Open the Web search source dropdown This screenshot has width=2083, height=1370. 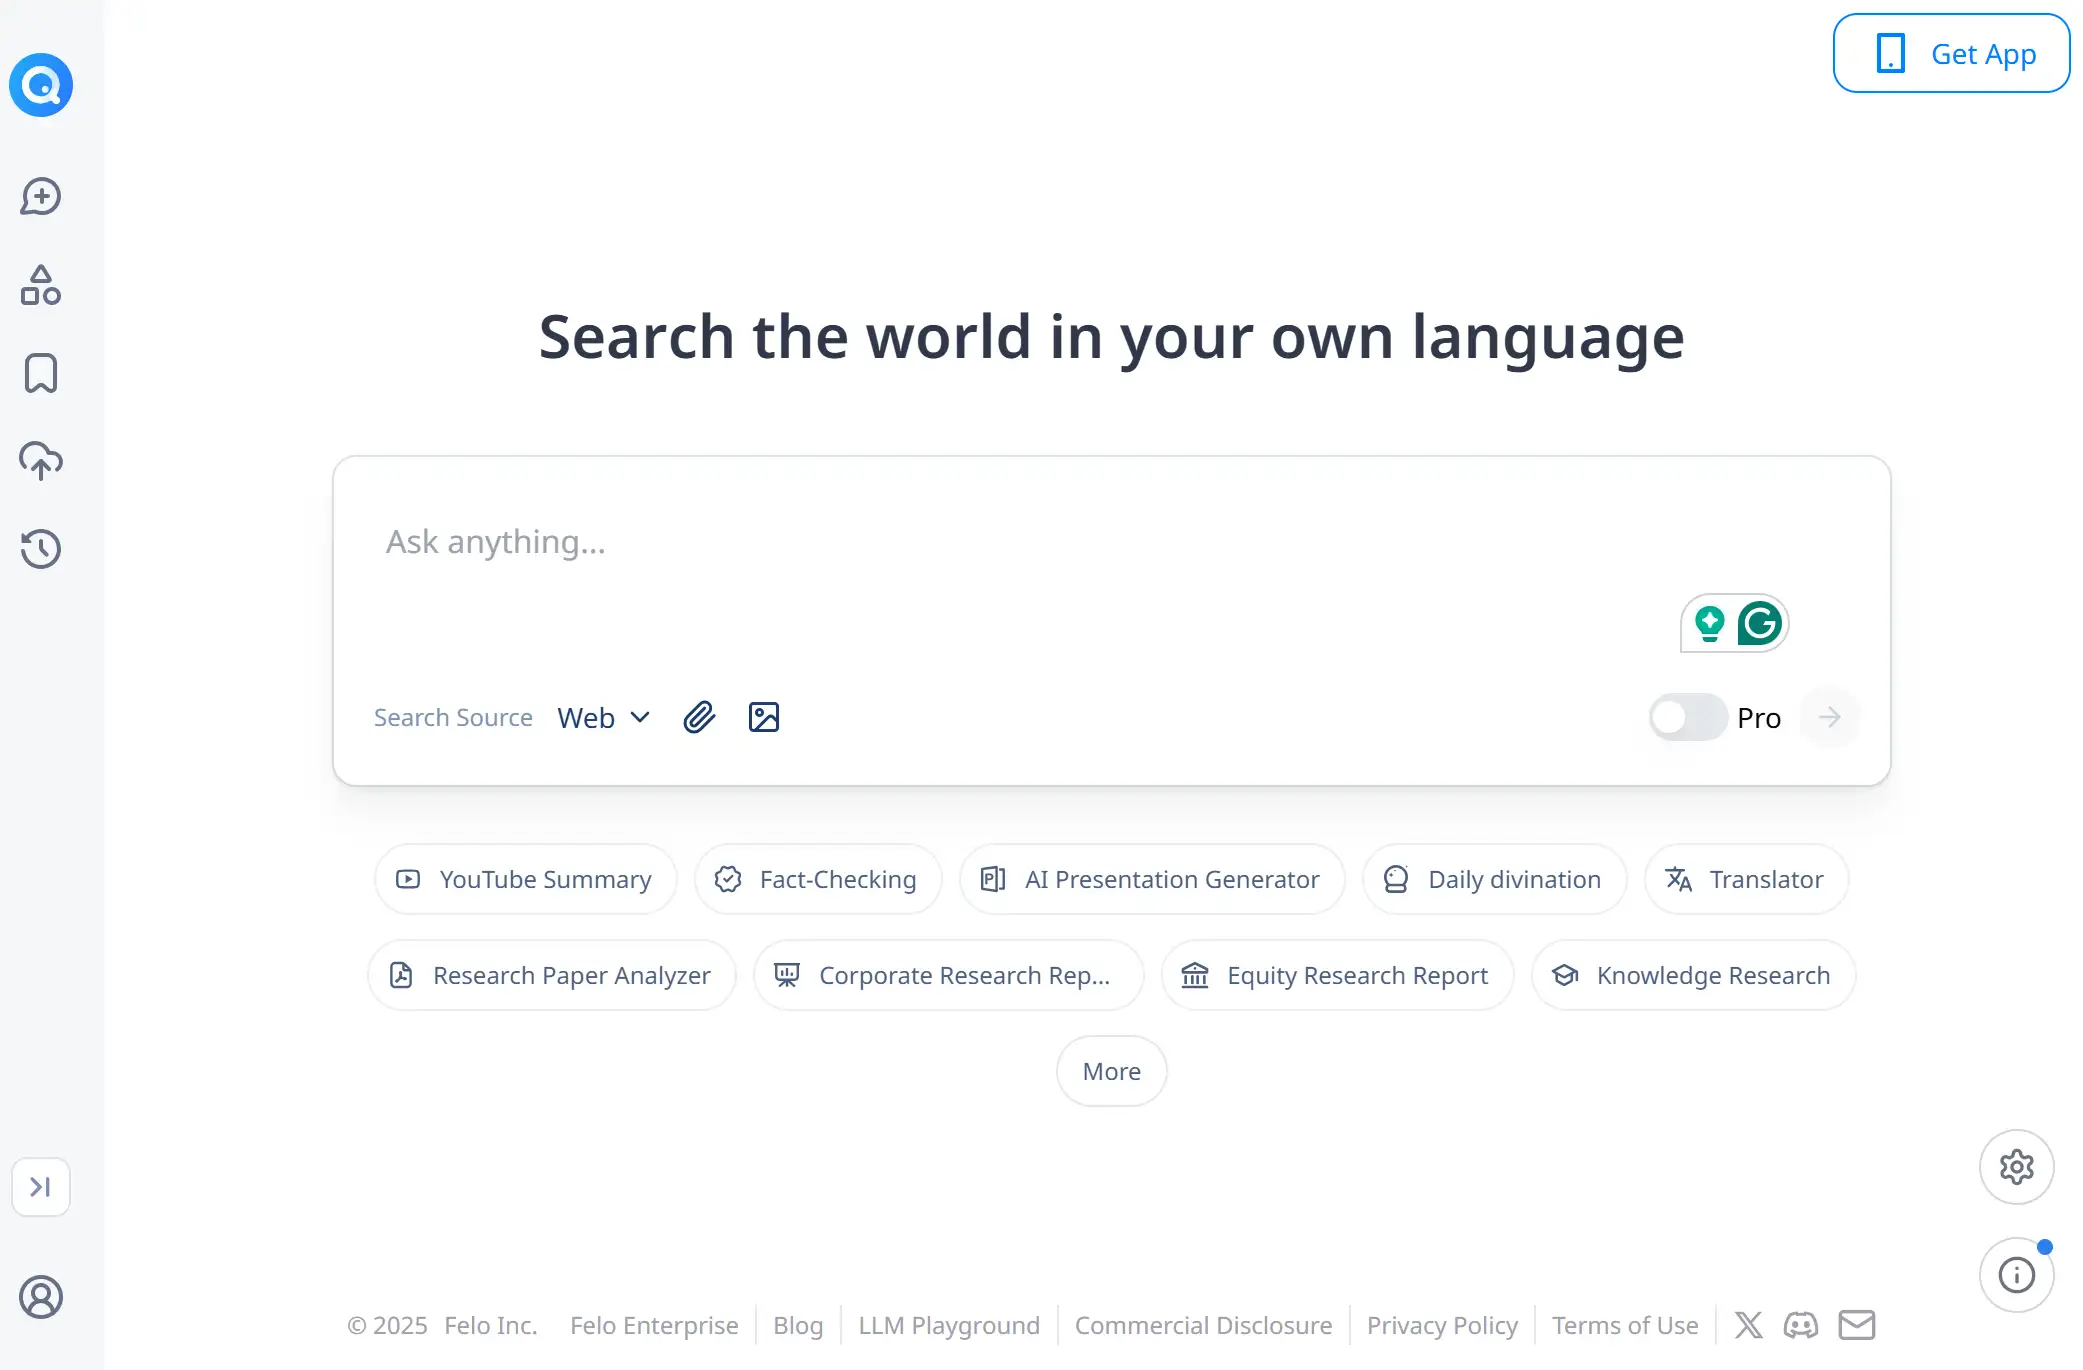point(604,718)
